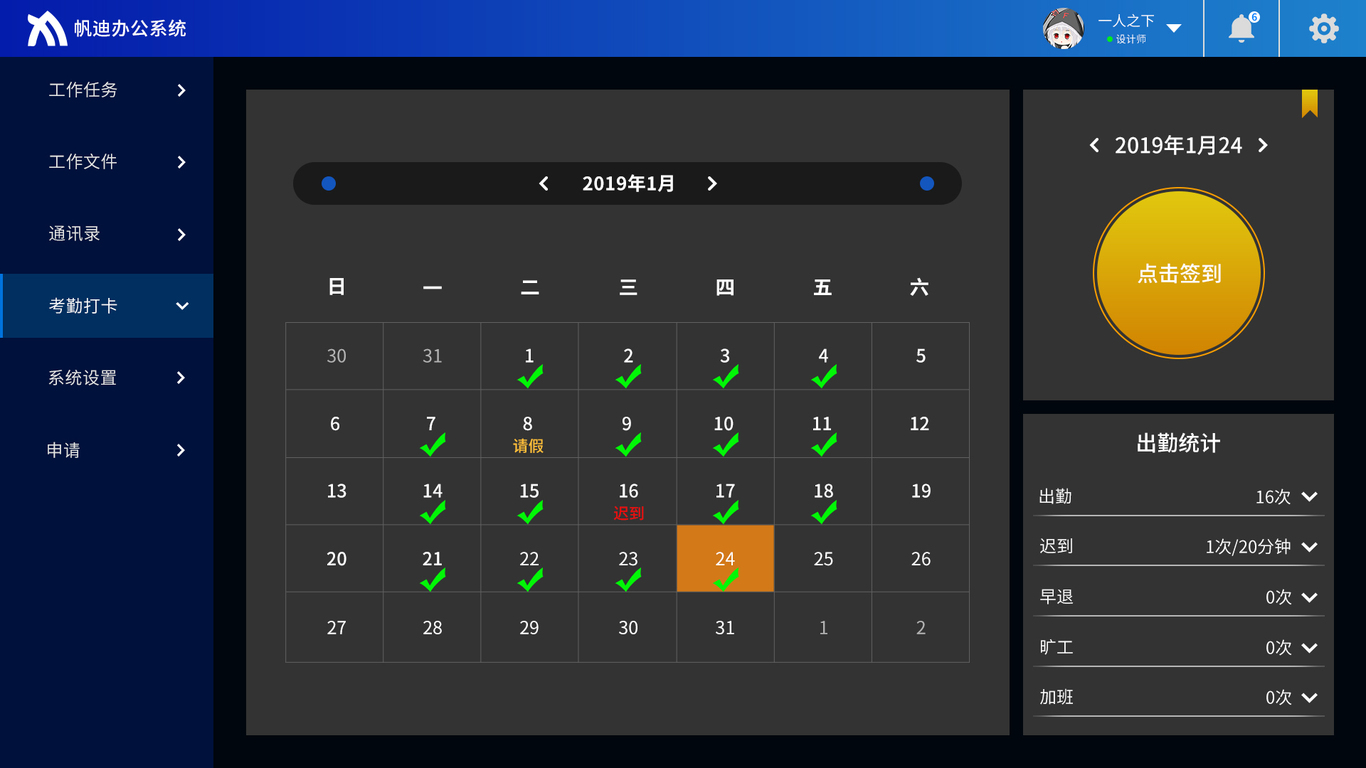
Task: Click the right blue dot on month bar
Action: (926, 184)
